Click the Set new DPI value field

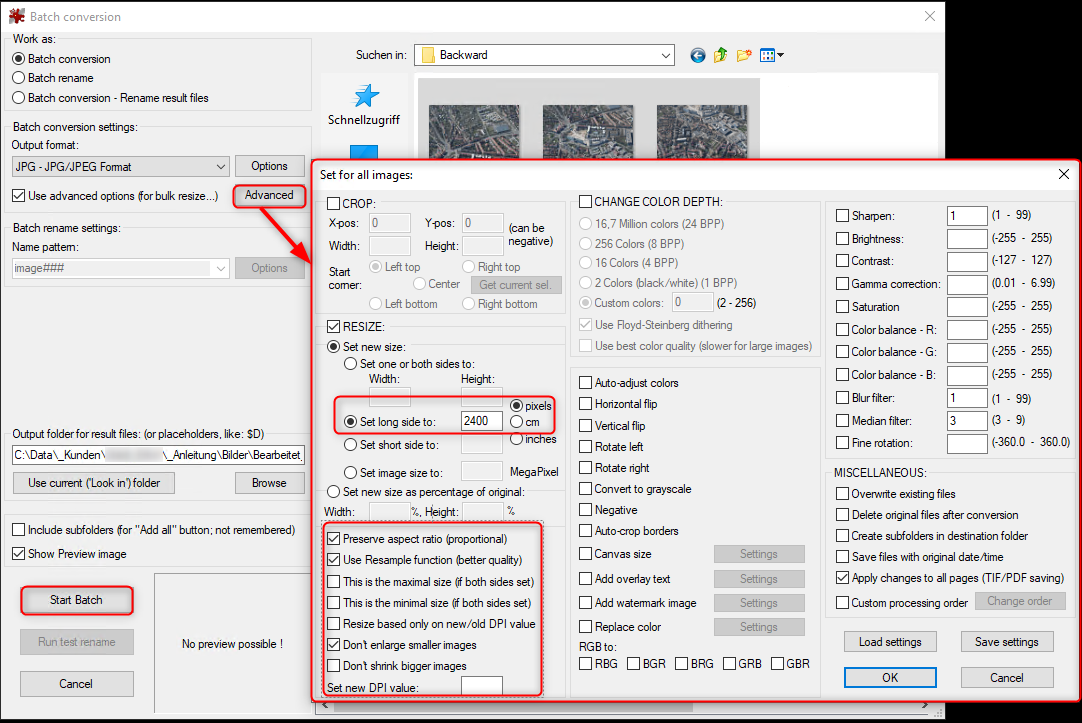(481, 686)
